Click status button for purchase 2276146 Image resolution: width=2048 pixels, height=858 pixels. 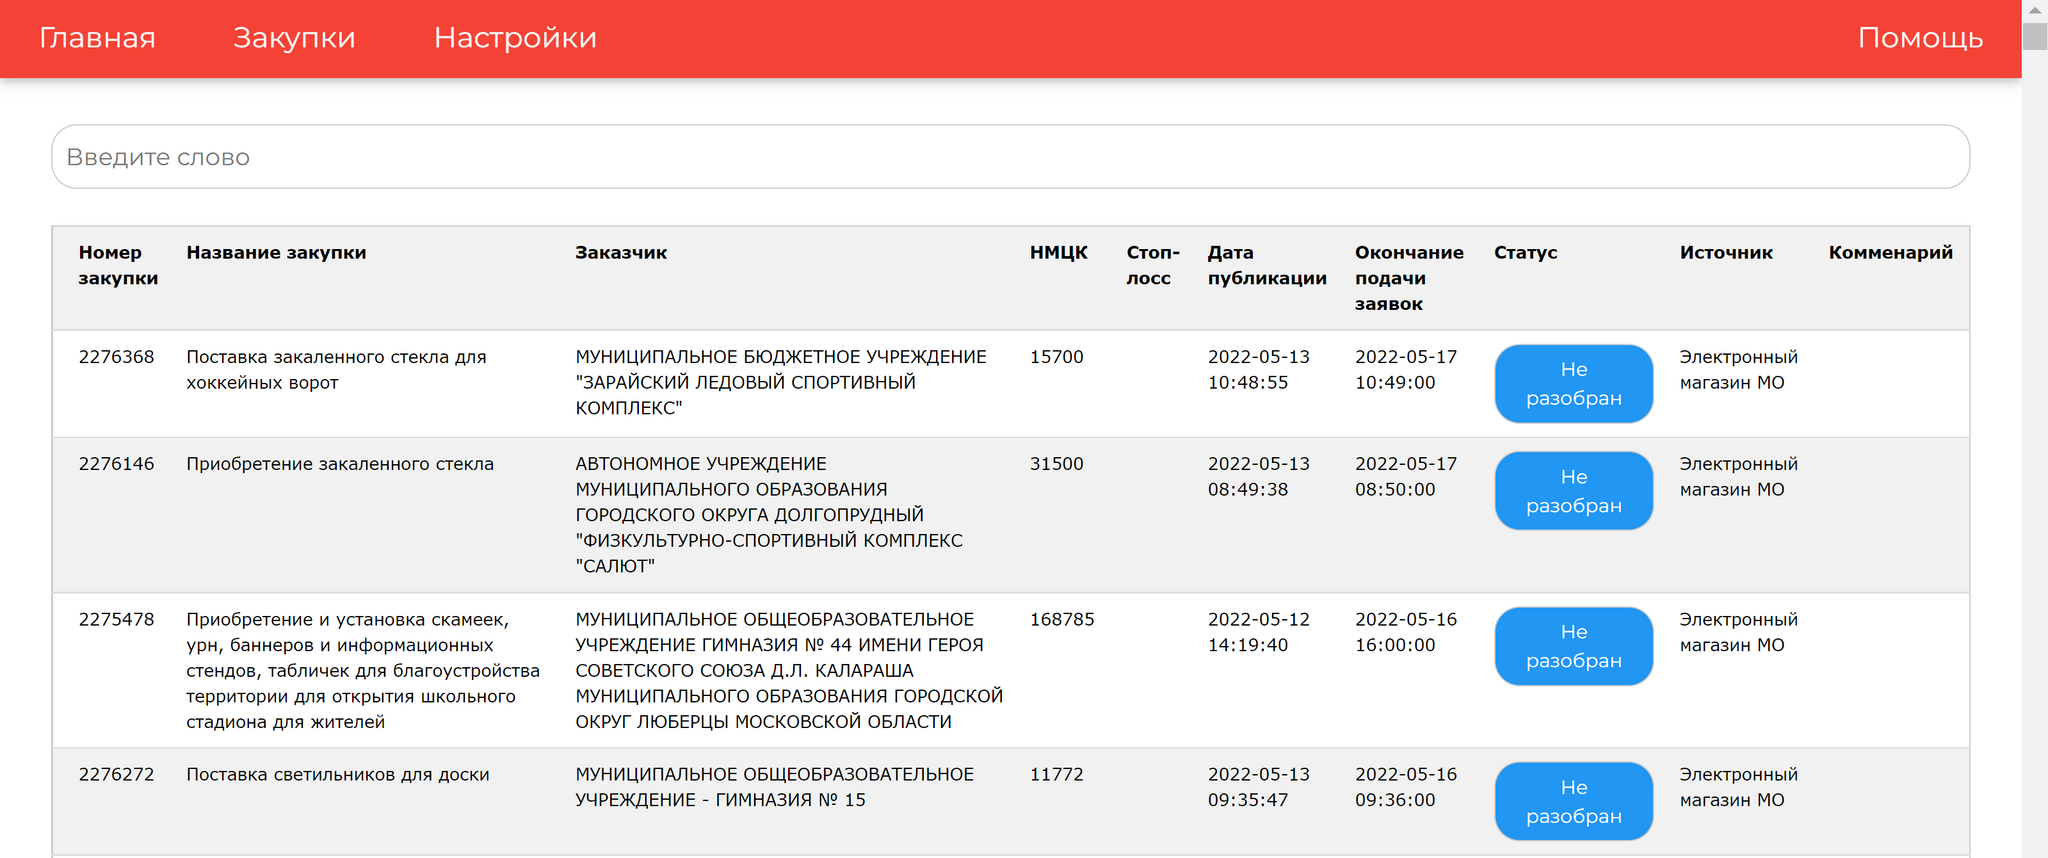click(1573, 491)
